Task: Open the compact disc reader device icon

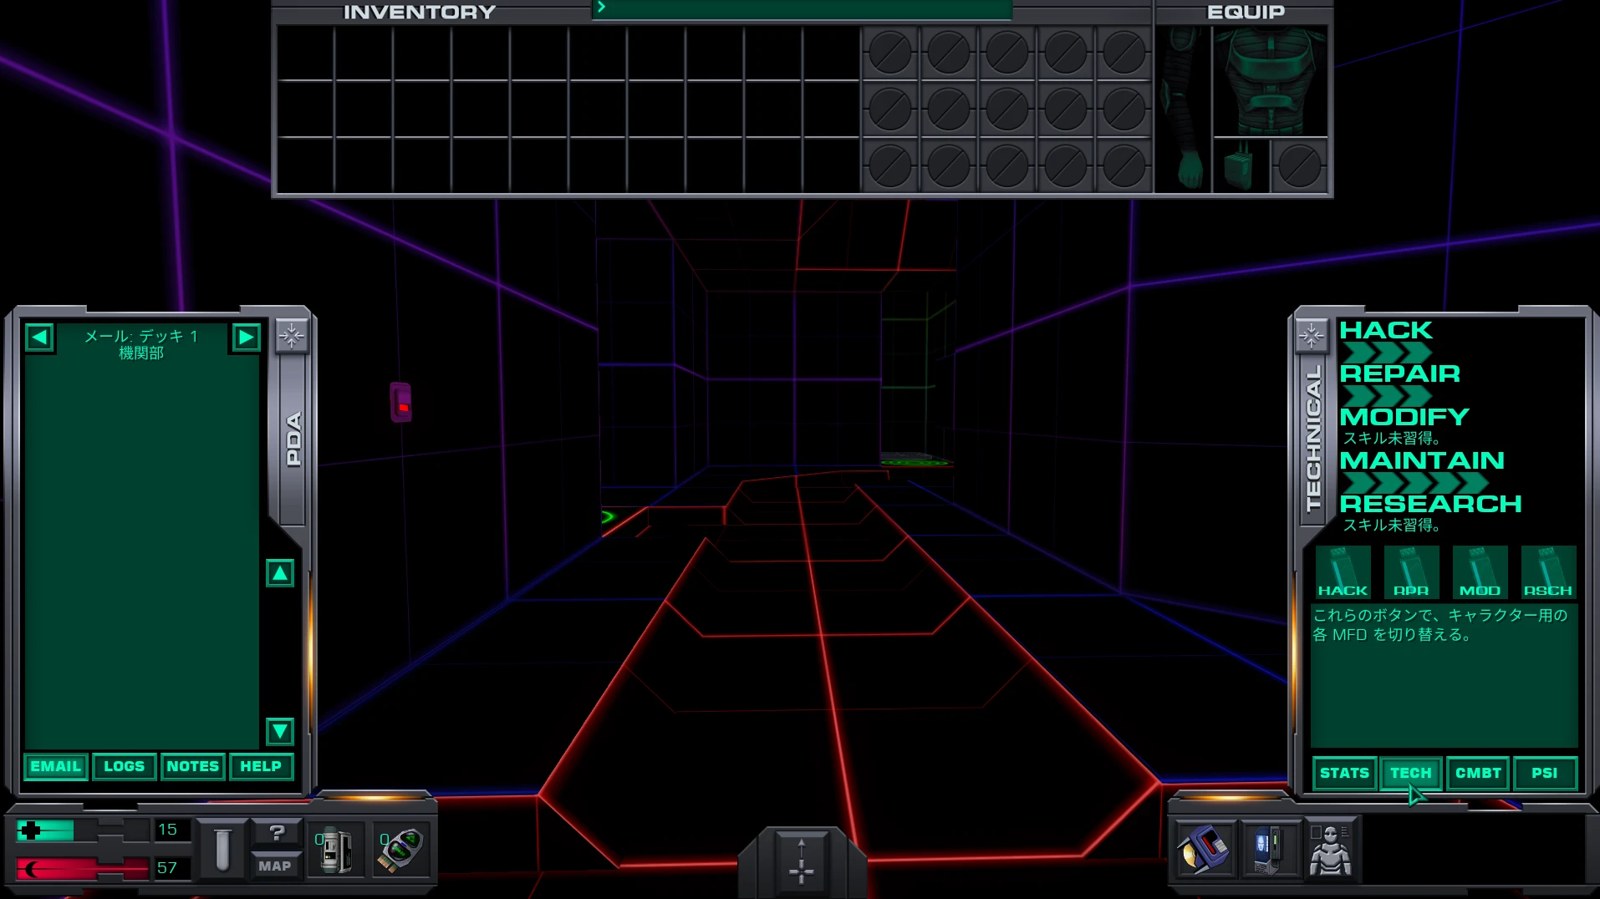Action: [x=1203, y=849]
